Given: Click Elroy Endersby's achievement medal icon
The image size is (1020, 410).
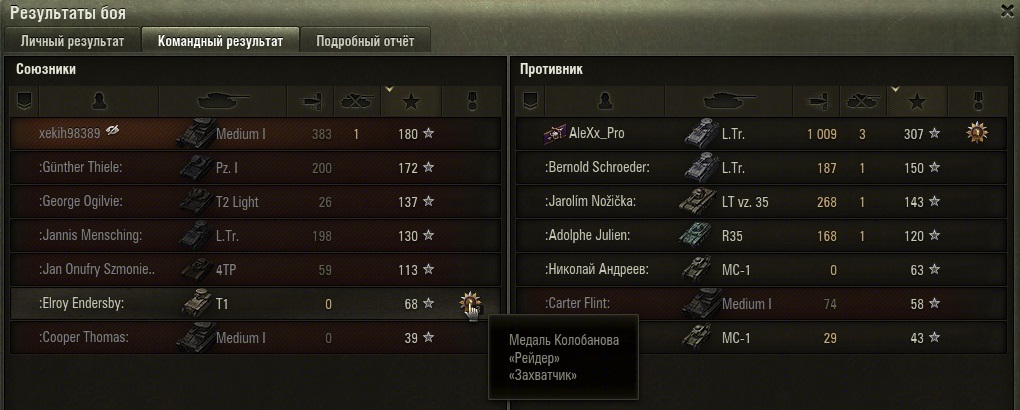Looking at the screenshot, I should coord(470,303).
